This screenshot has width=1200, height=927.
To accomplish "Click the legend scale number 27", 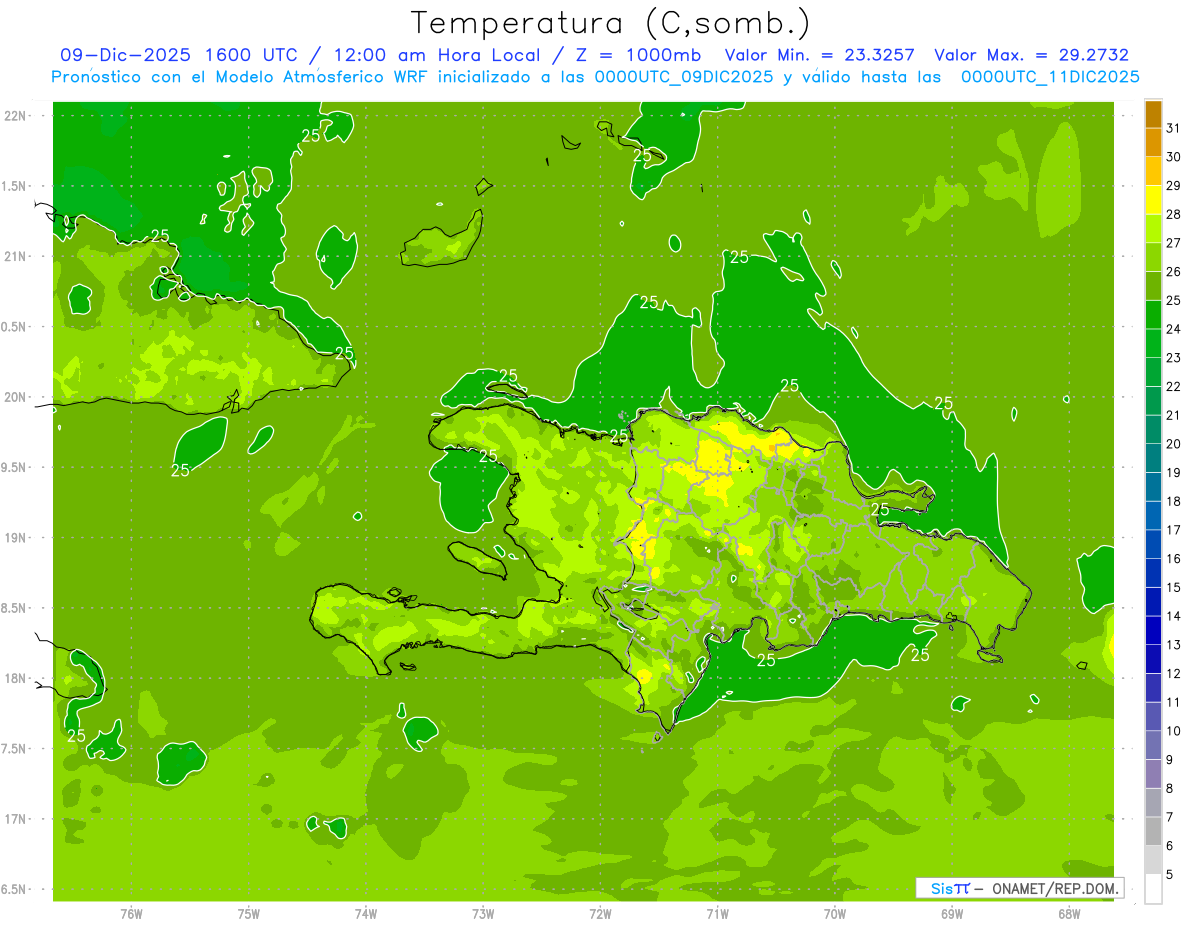I will click(x=1173, y=243).
